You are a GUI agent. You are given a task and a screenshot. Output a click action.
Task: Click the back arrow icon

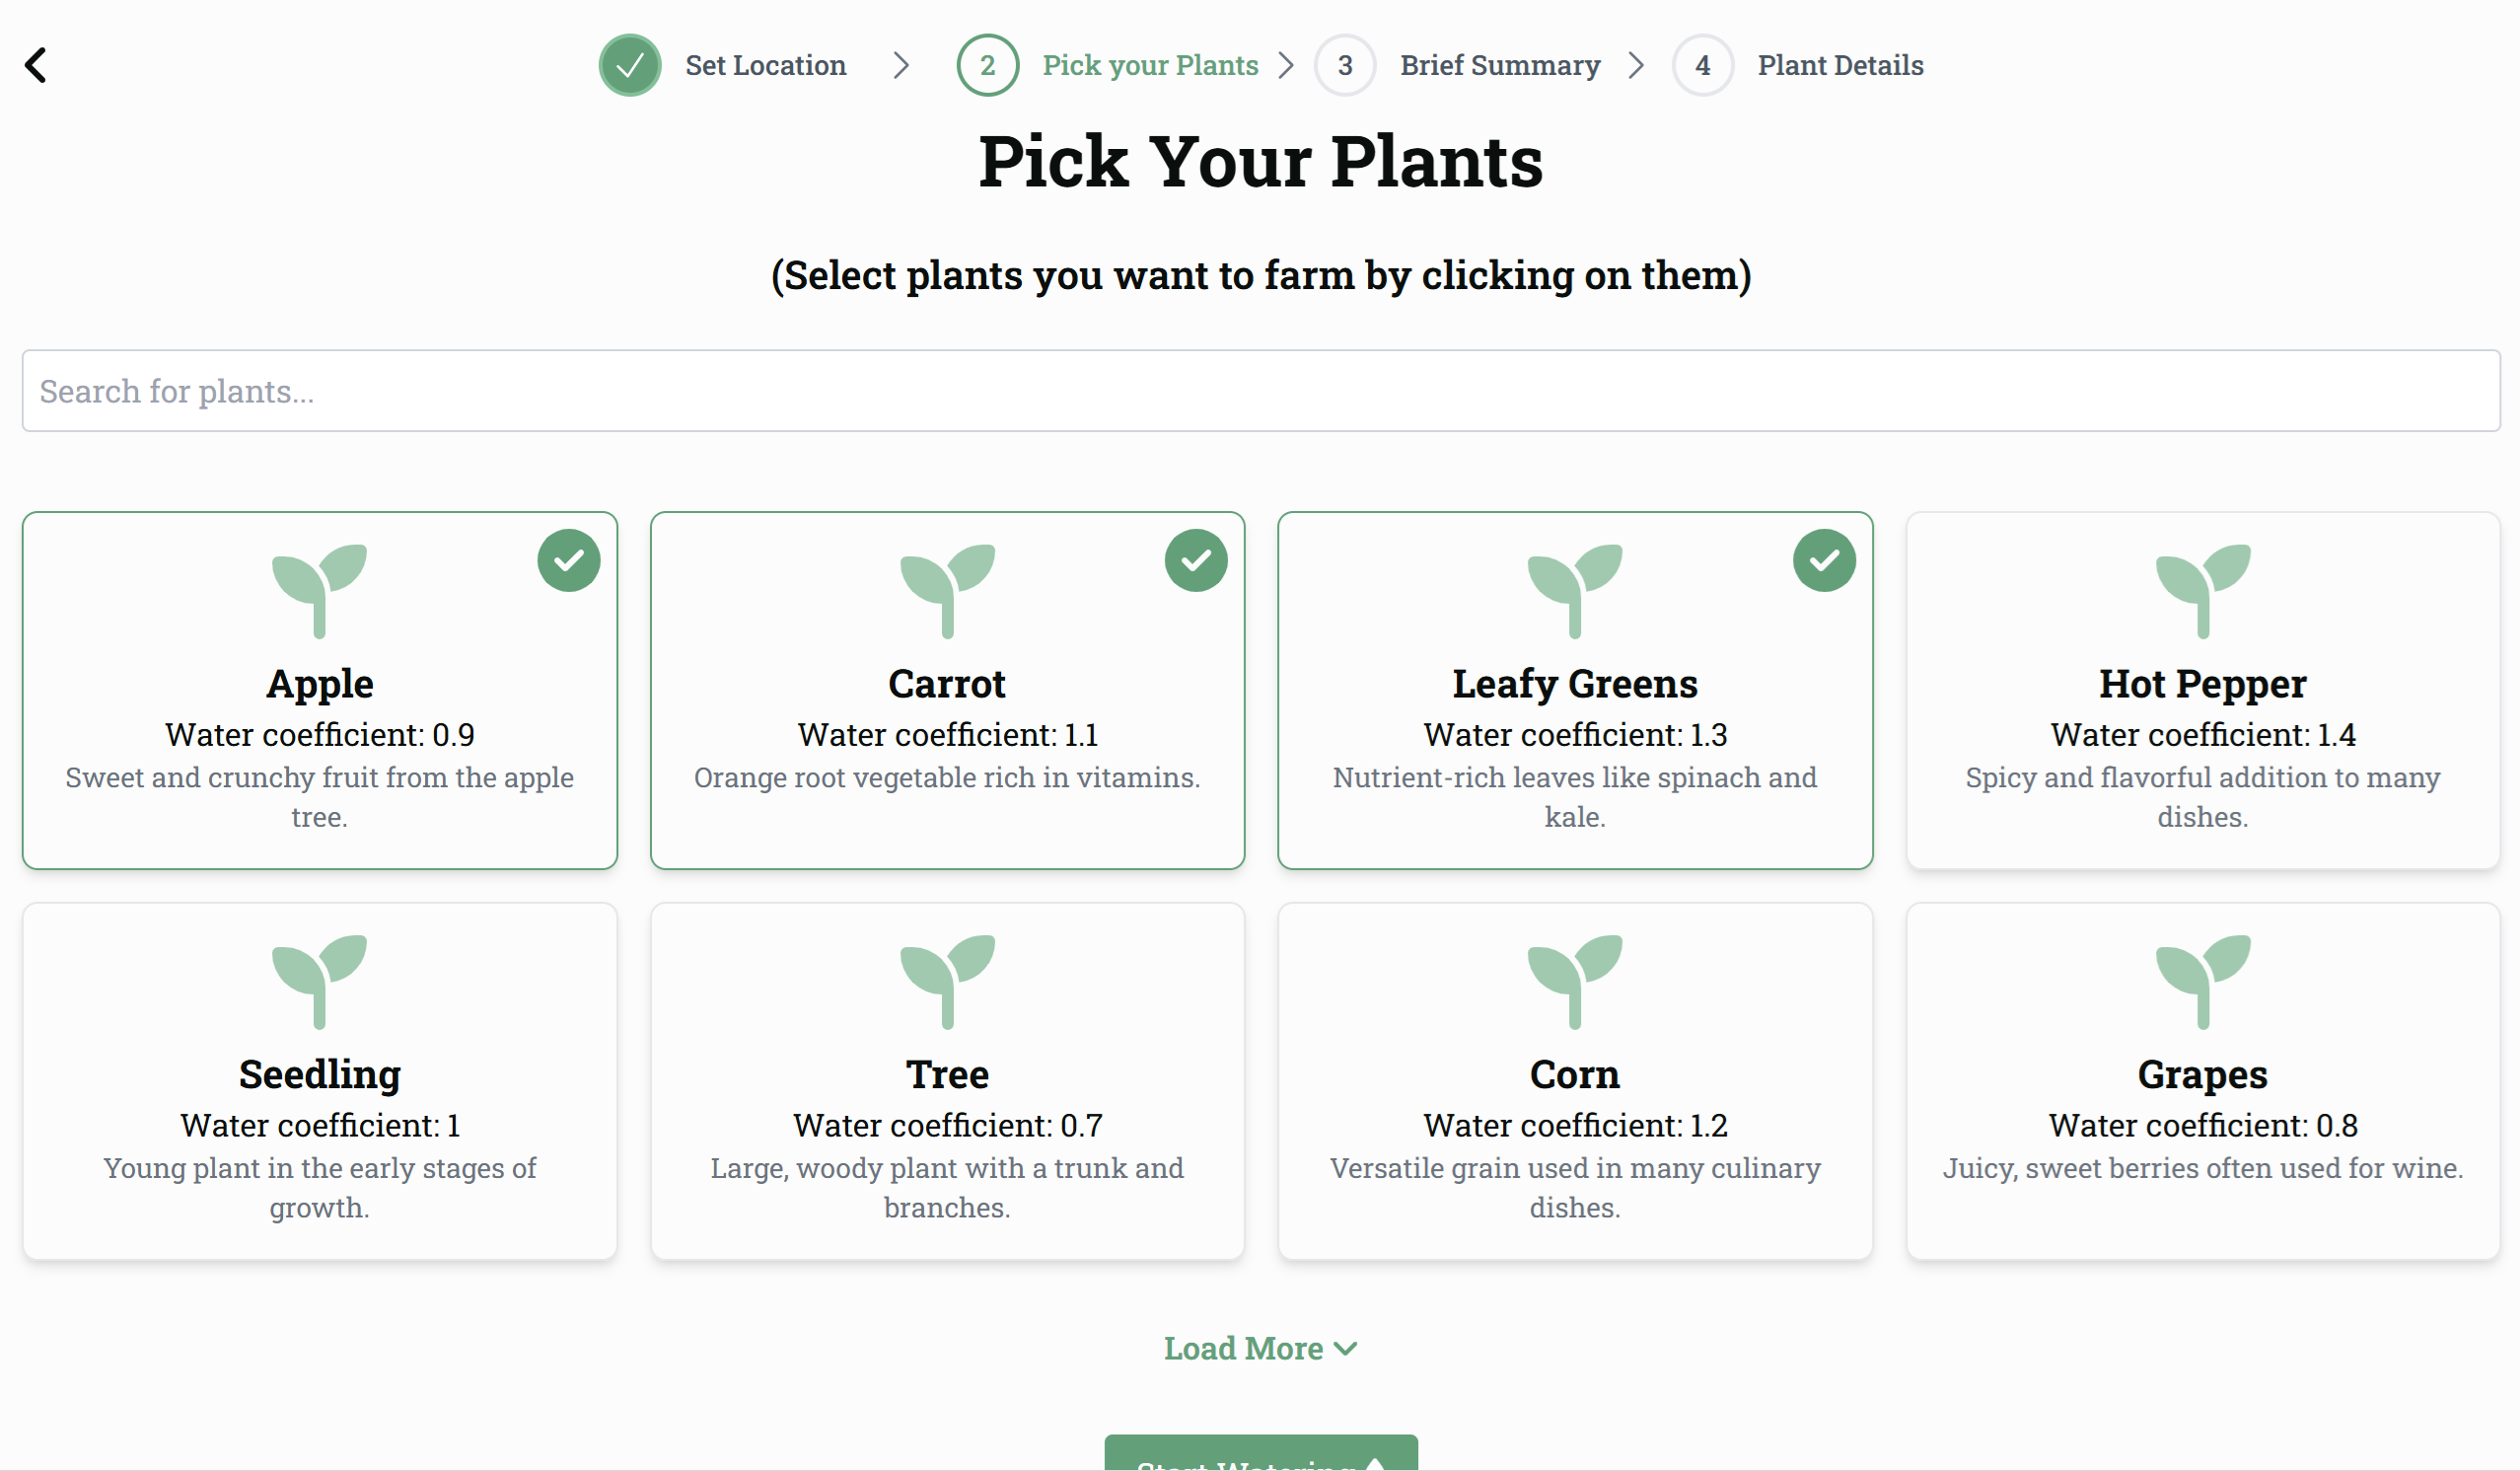coord(36,66)
